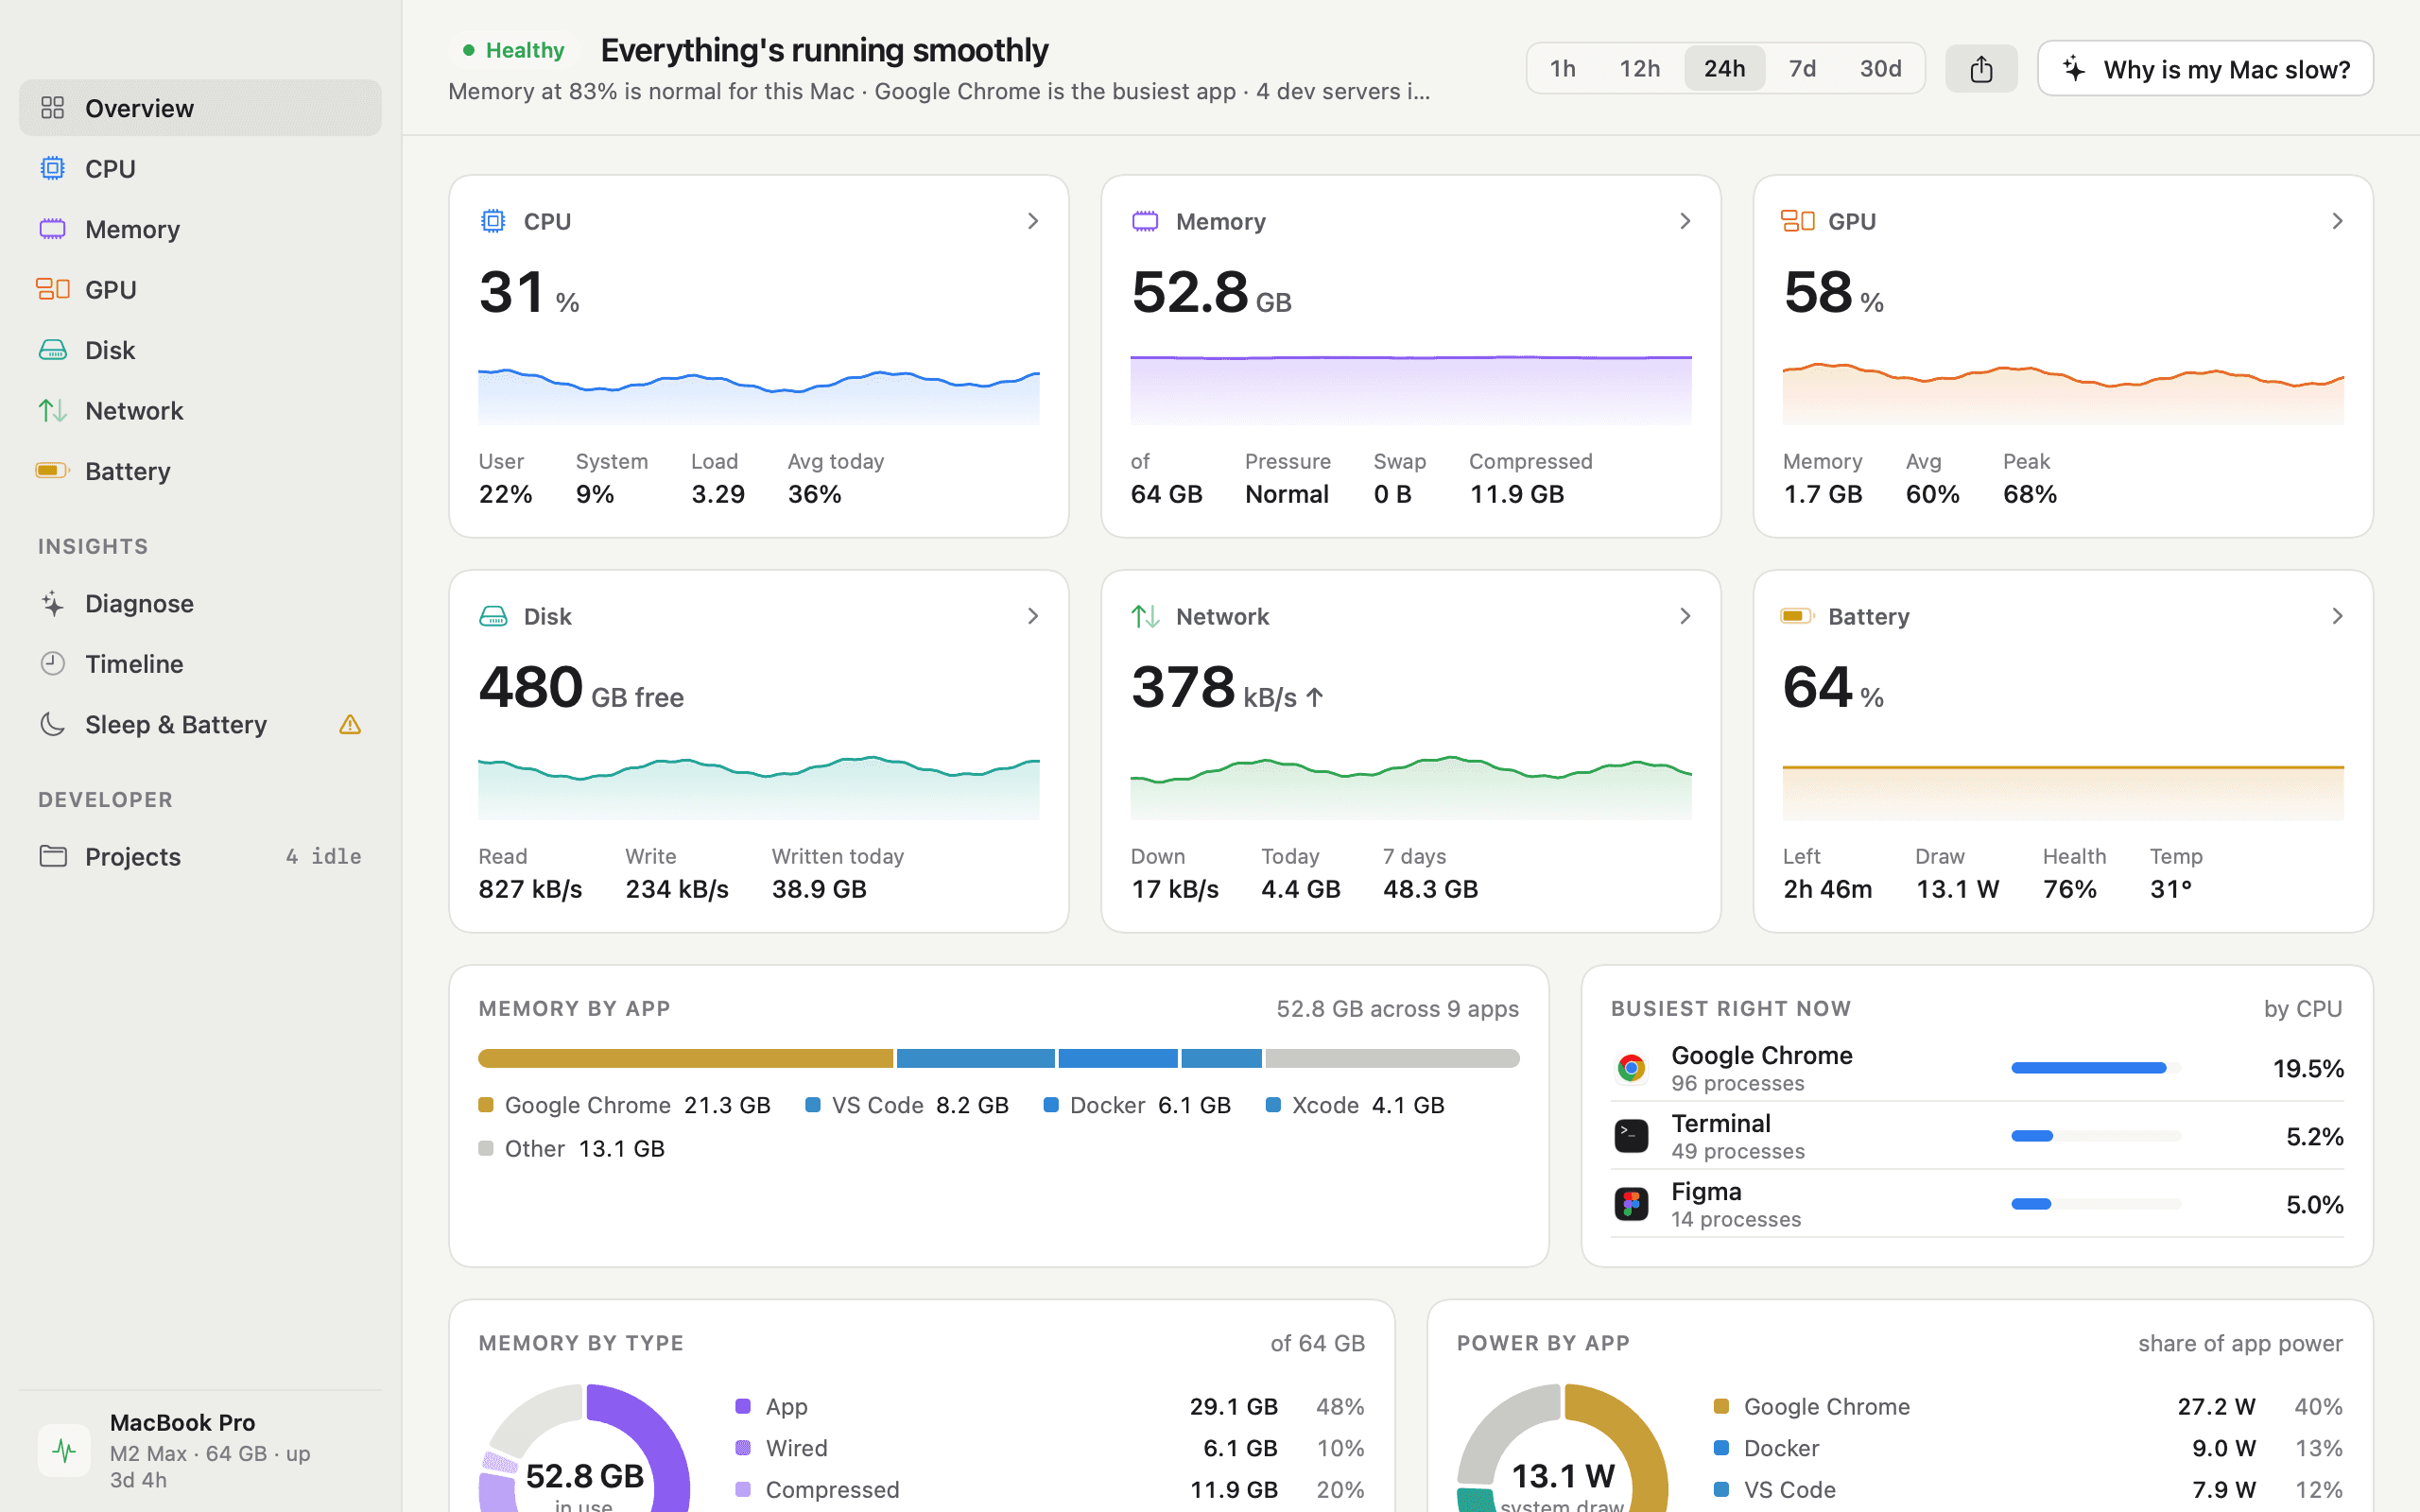Viewport: 2420px width, 1512px height.
Task: Click the Terminal '49 processes' row text
Action: click(1738, 1151)
